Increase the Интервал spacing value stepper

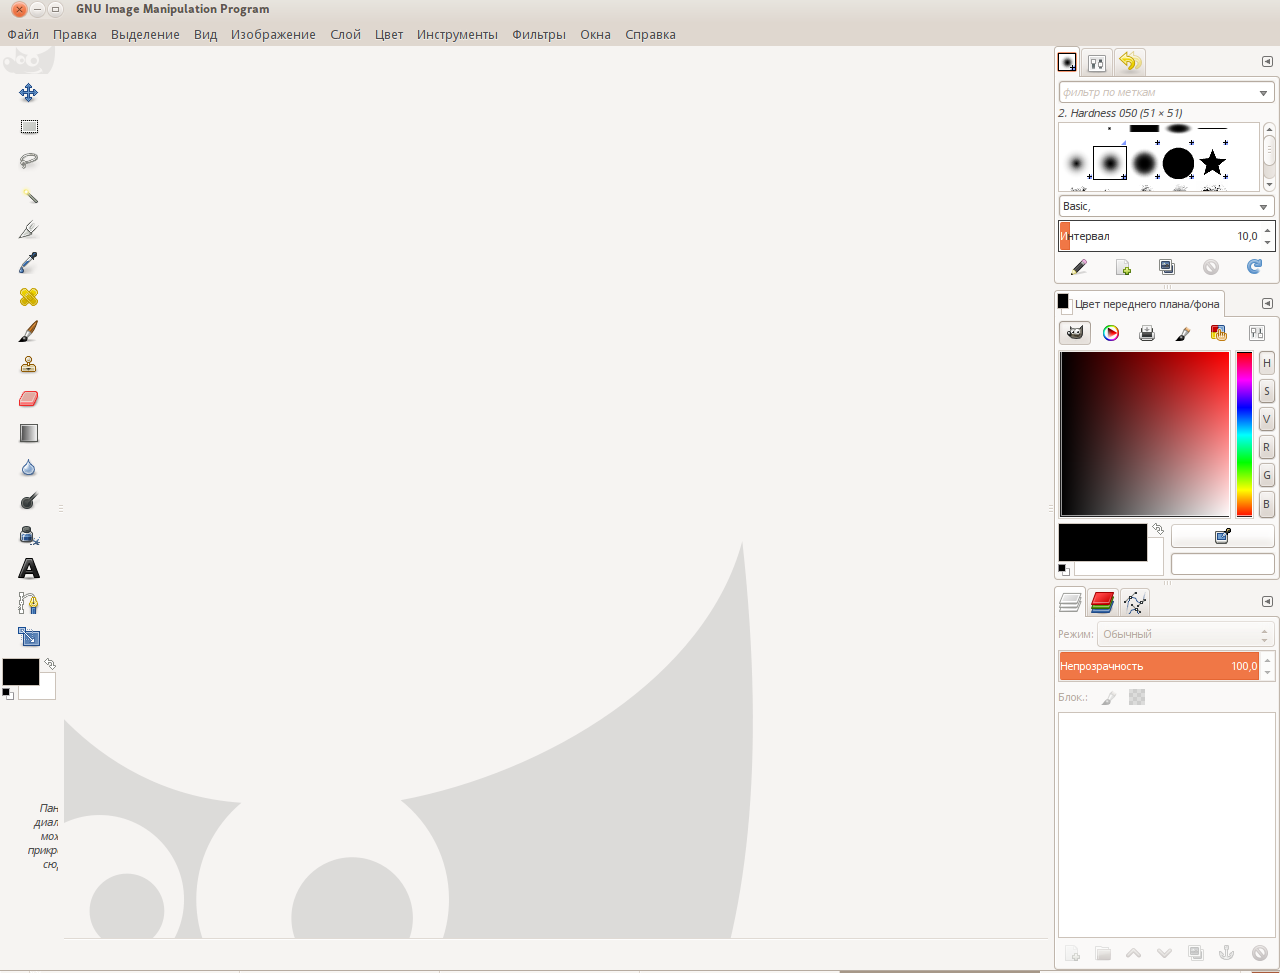click(1268, 231)
